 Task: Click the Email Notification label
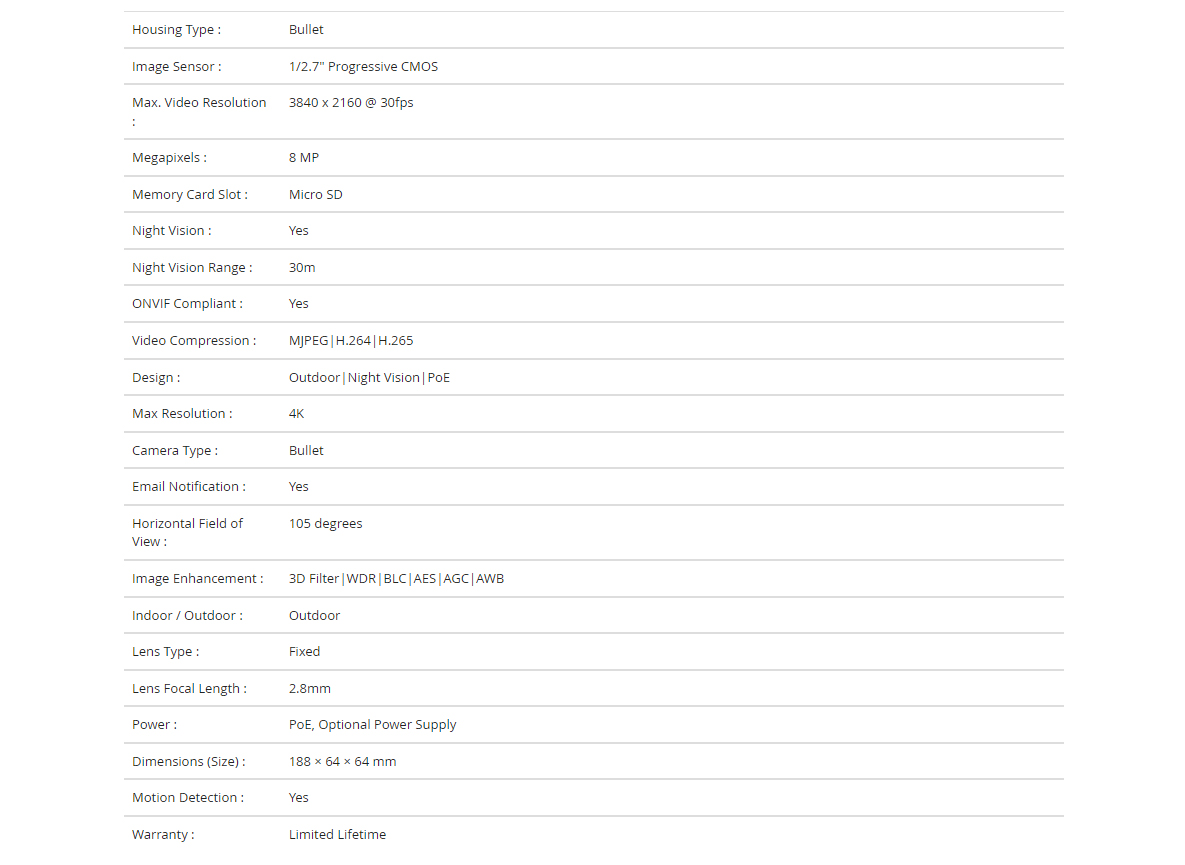pos(189,487)
